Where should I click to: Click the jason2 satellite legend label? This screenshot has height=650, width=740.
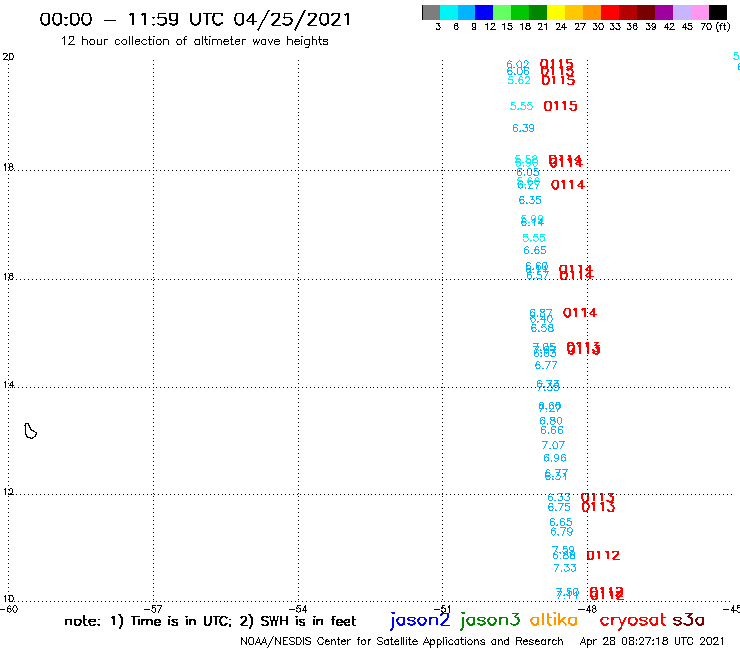click(420, 621)
